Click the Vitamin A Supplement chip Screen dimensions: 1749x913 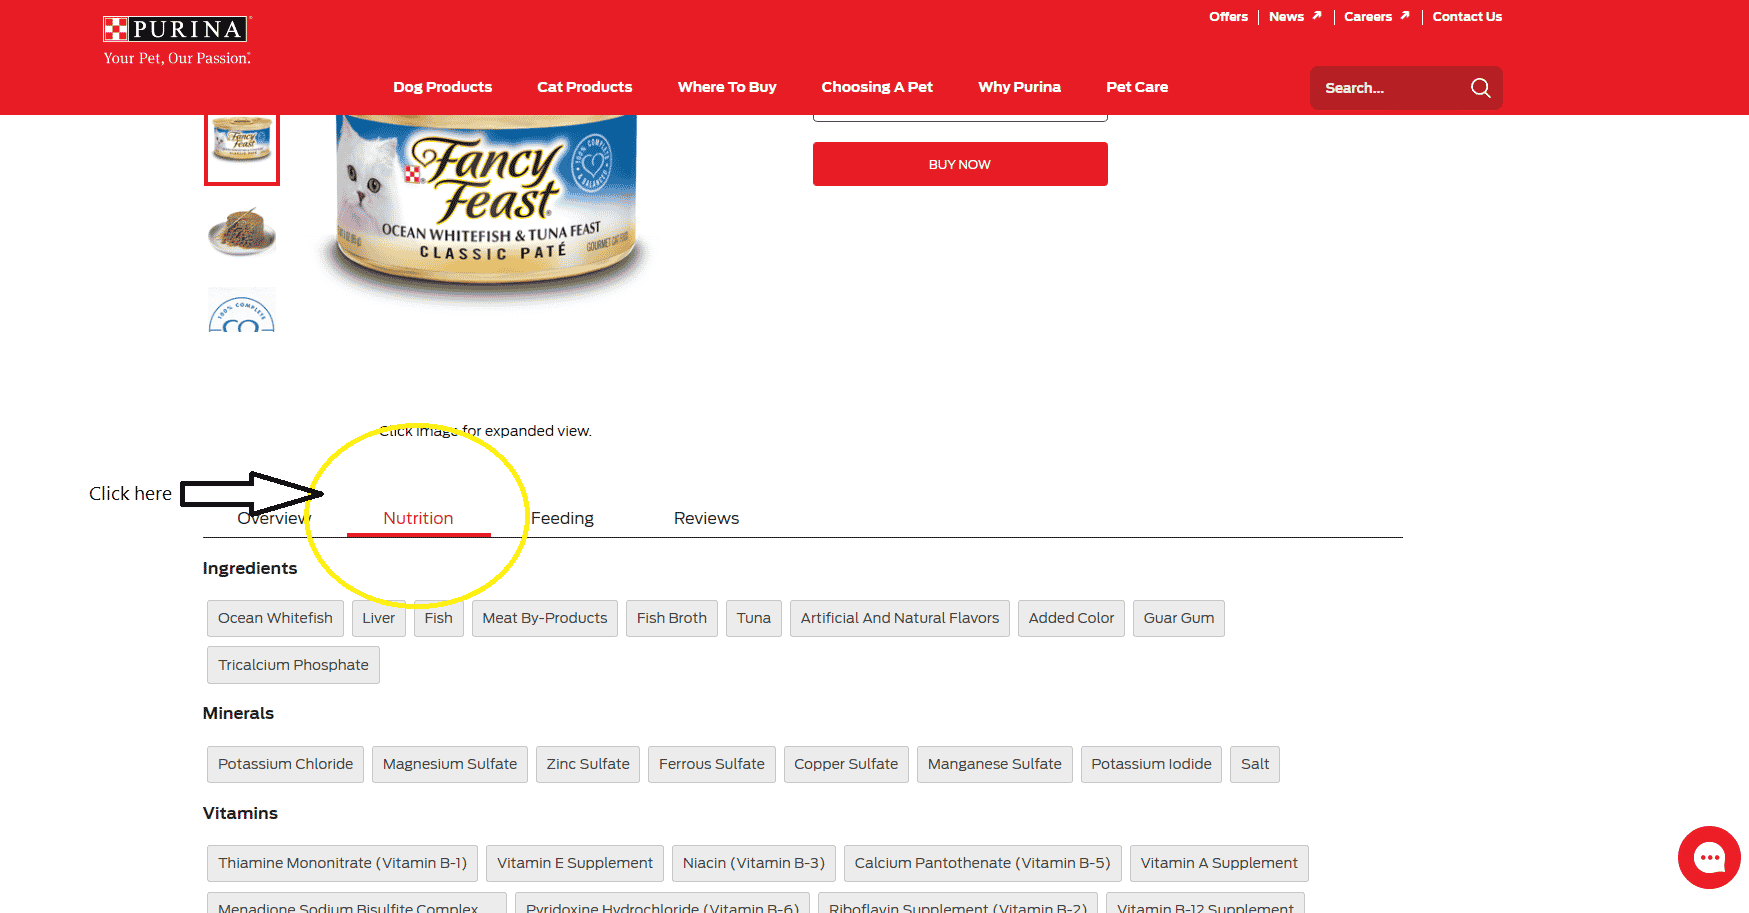1218,863
